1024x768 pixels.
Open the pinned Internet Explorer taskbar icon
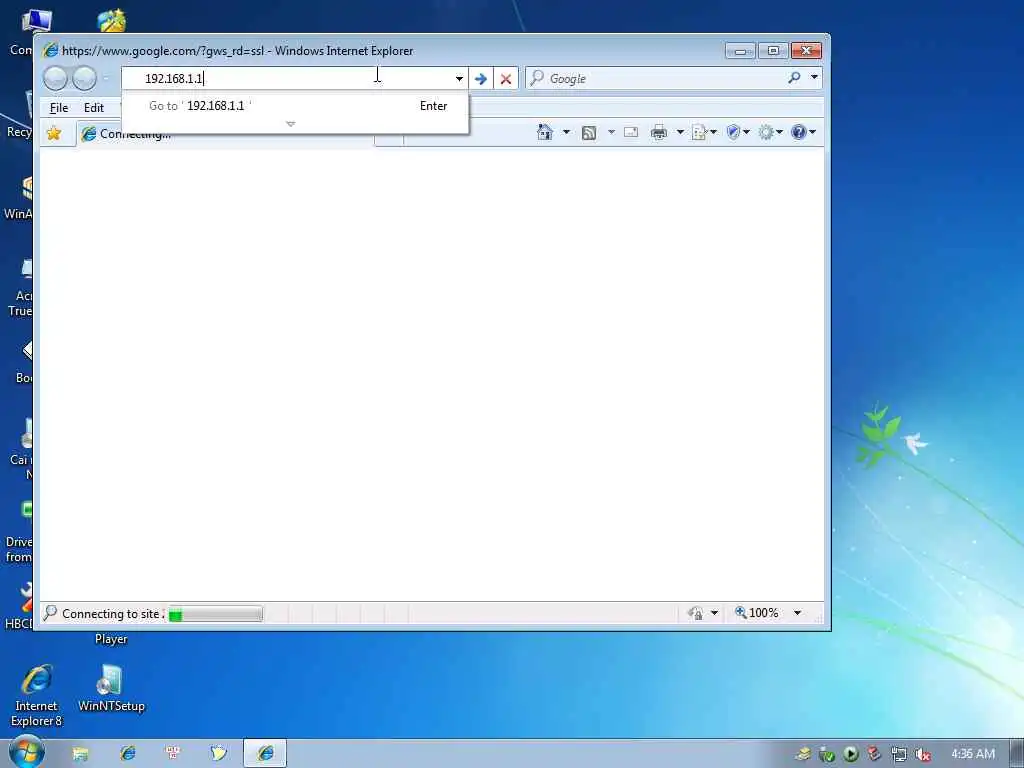[127, 754]
